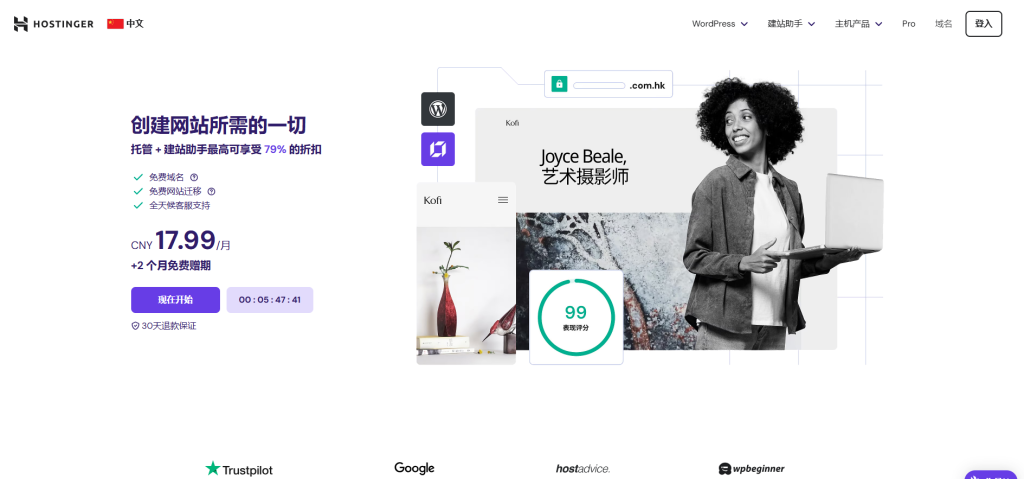Click the question mark next to 免费域名

coord(194,177)
